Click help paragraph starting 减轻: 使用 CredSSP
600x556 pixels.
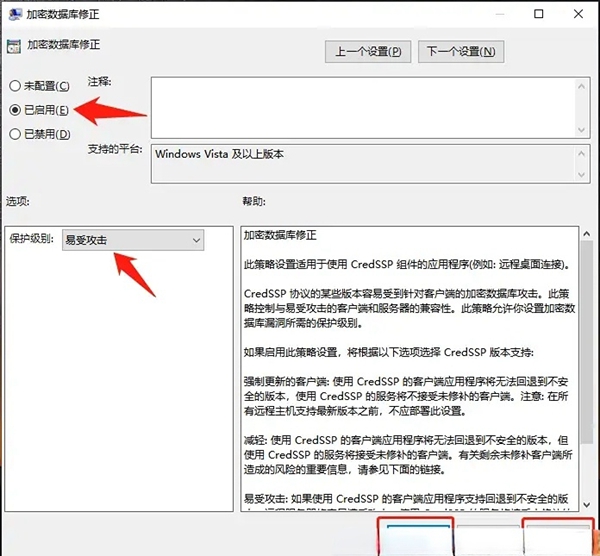pyautogui.click(x=408, y=455)
